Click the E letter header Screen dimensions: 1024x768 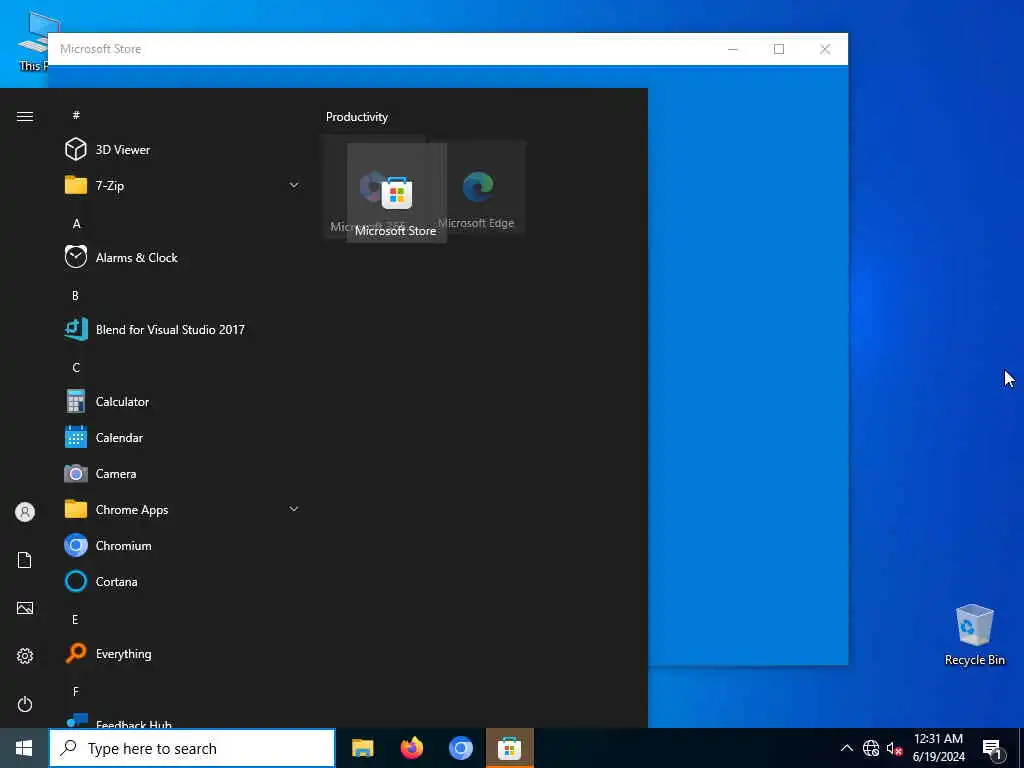tap(75, 619)
